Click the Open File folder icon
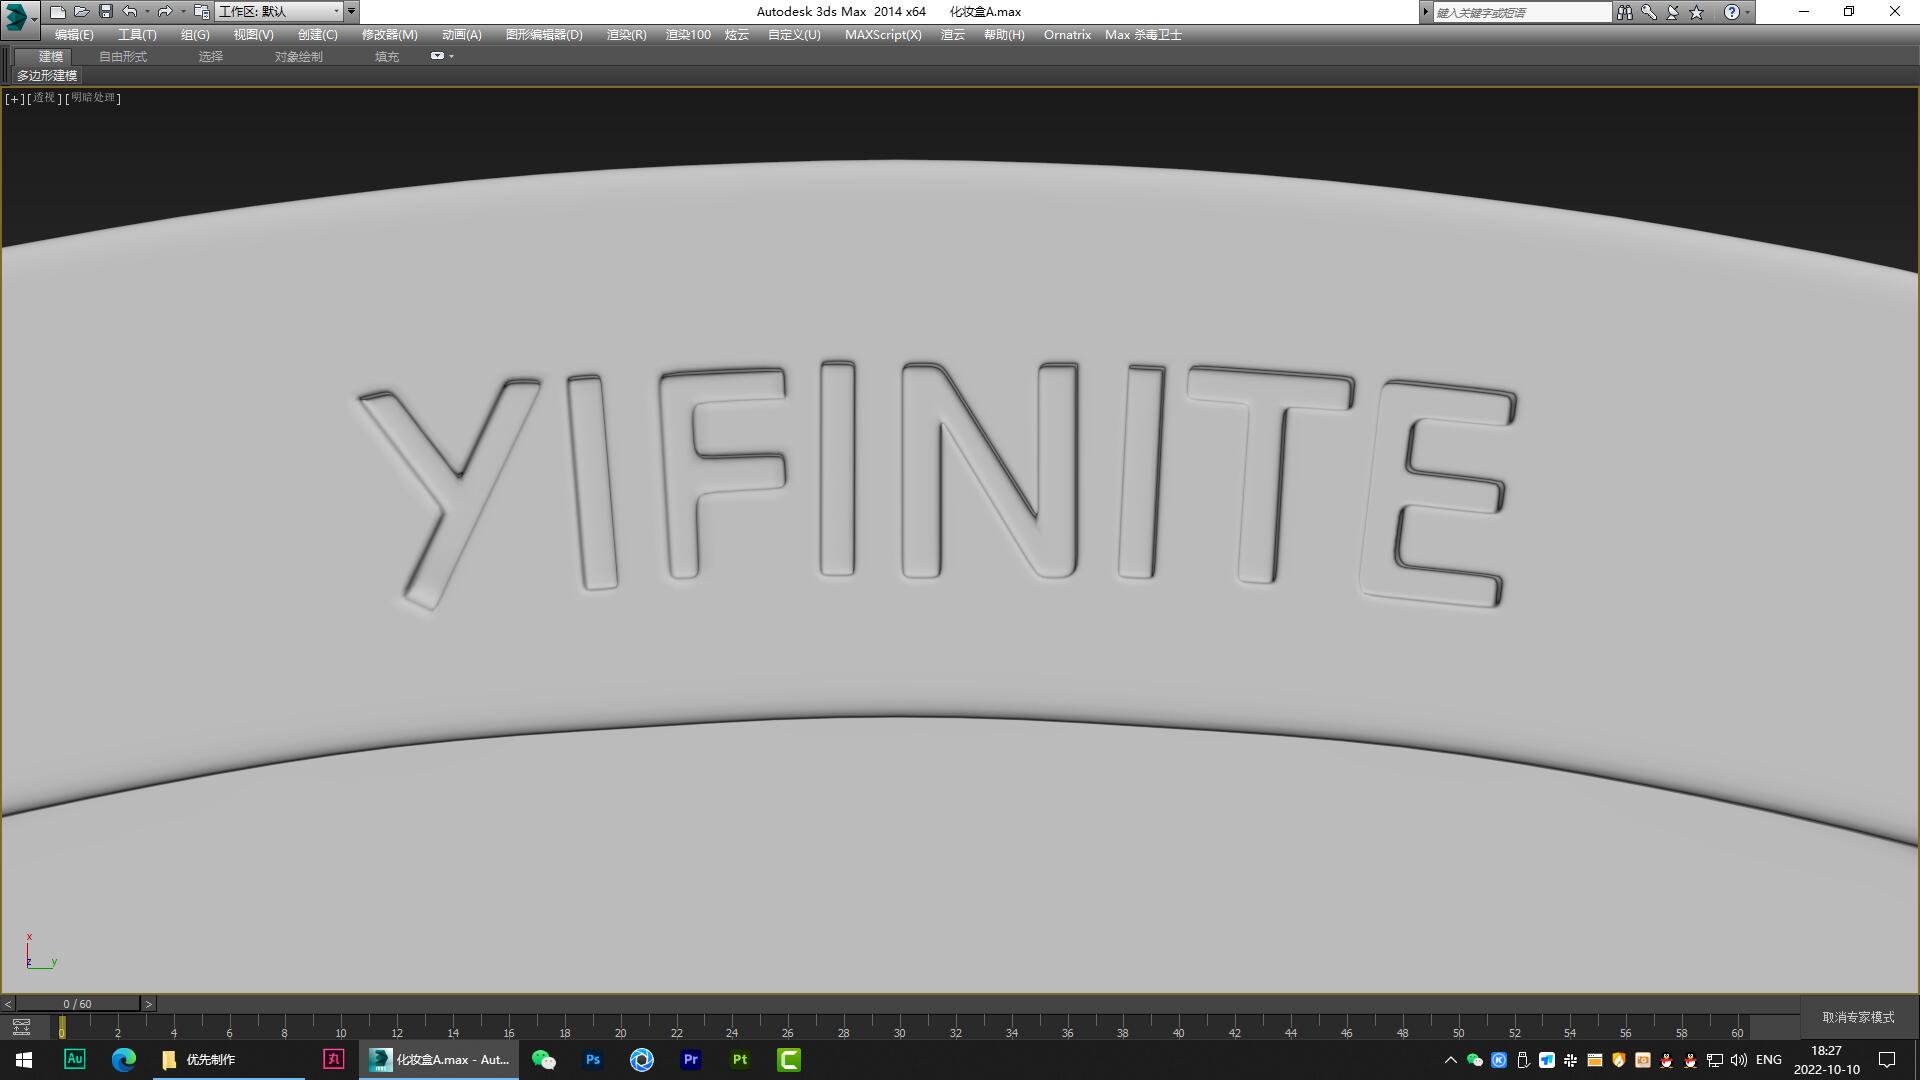Image resolution: width=1920 pixels, height=1080 pixels. (x=81, y=12)
